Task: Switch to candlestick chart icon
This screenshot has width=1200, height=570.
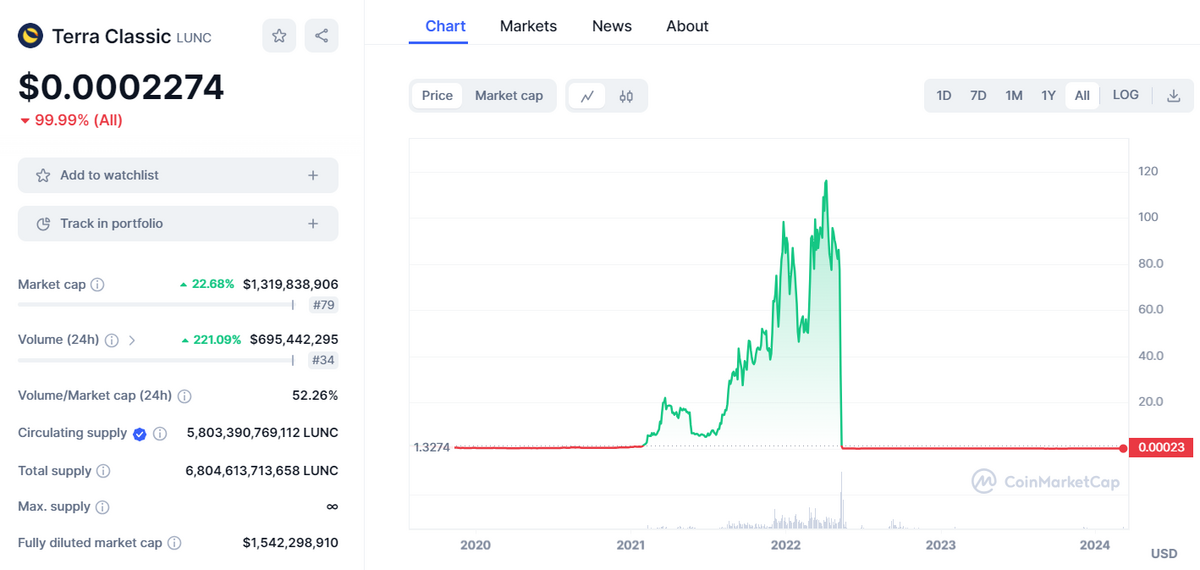Action: tap(626, 96)
